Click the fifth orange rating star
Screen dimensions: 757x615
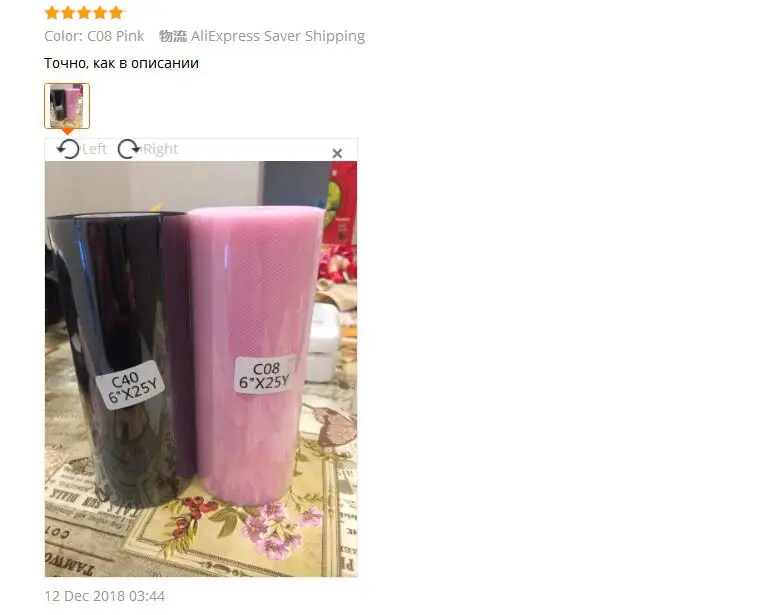tap(116, 13)
